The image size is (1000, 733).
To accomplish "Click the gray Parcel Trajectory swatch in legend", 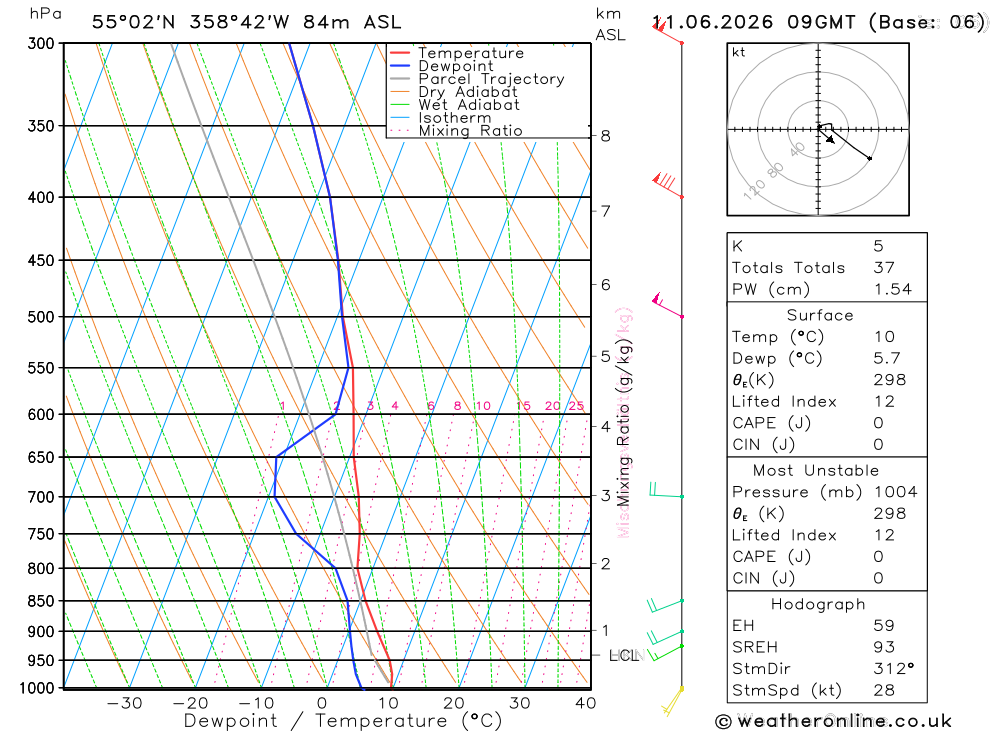I will (400, 78).
